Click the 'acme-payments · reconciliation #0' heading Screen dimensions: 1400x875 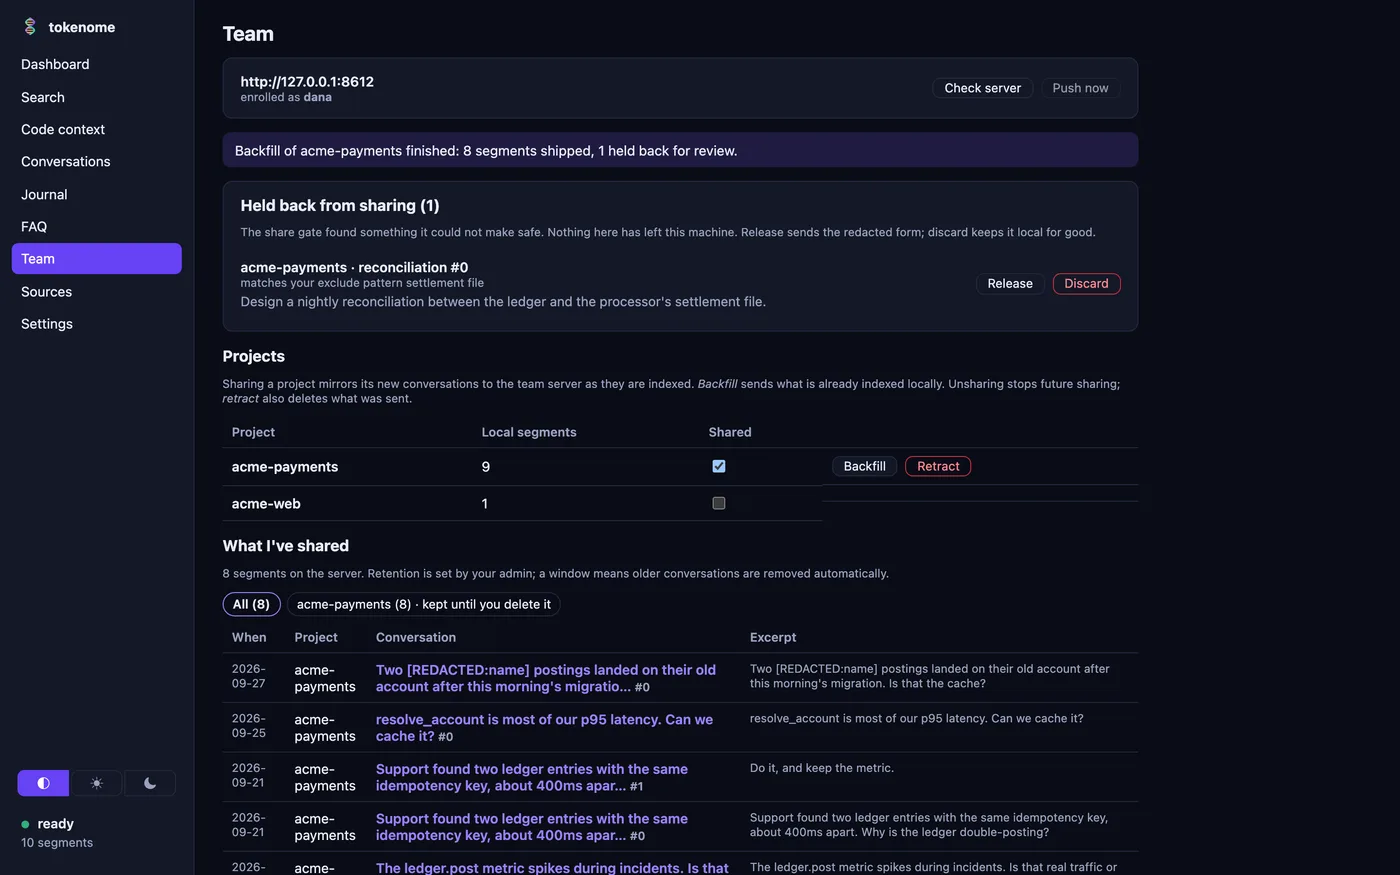(354, 267)
